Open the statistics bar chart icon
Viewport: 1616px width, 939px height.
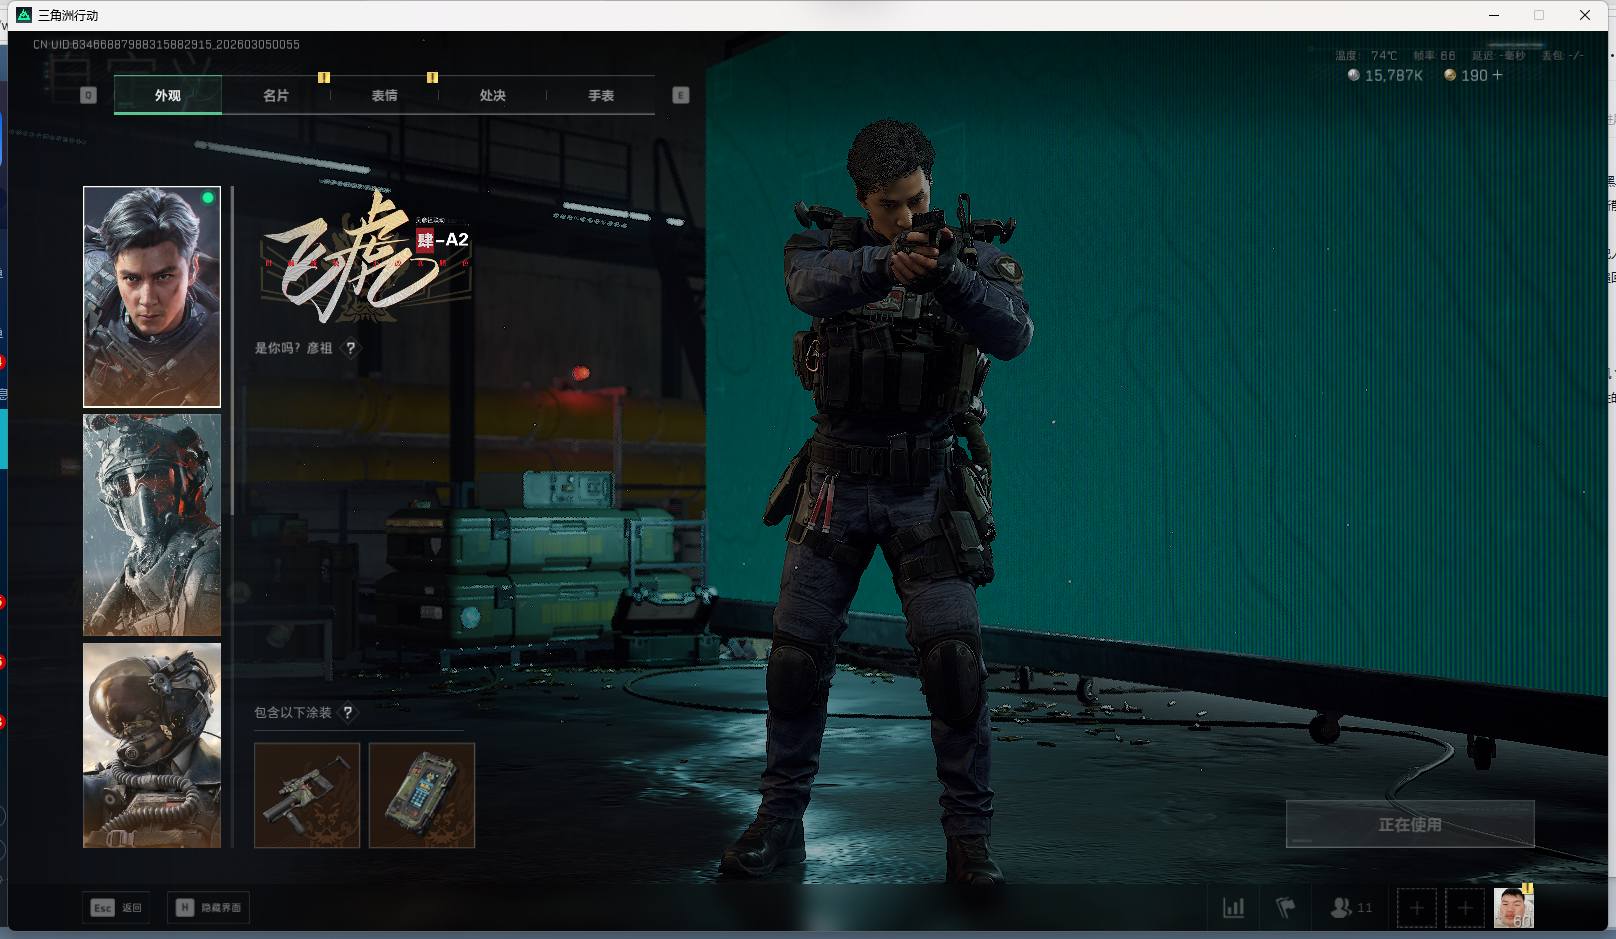[x=1234, y=908]
